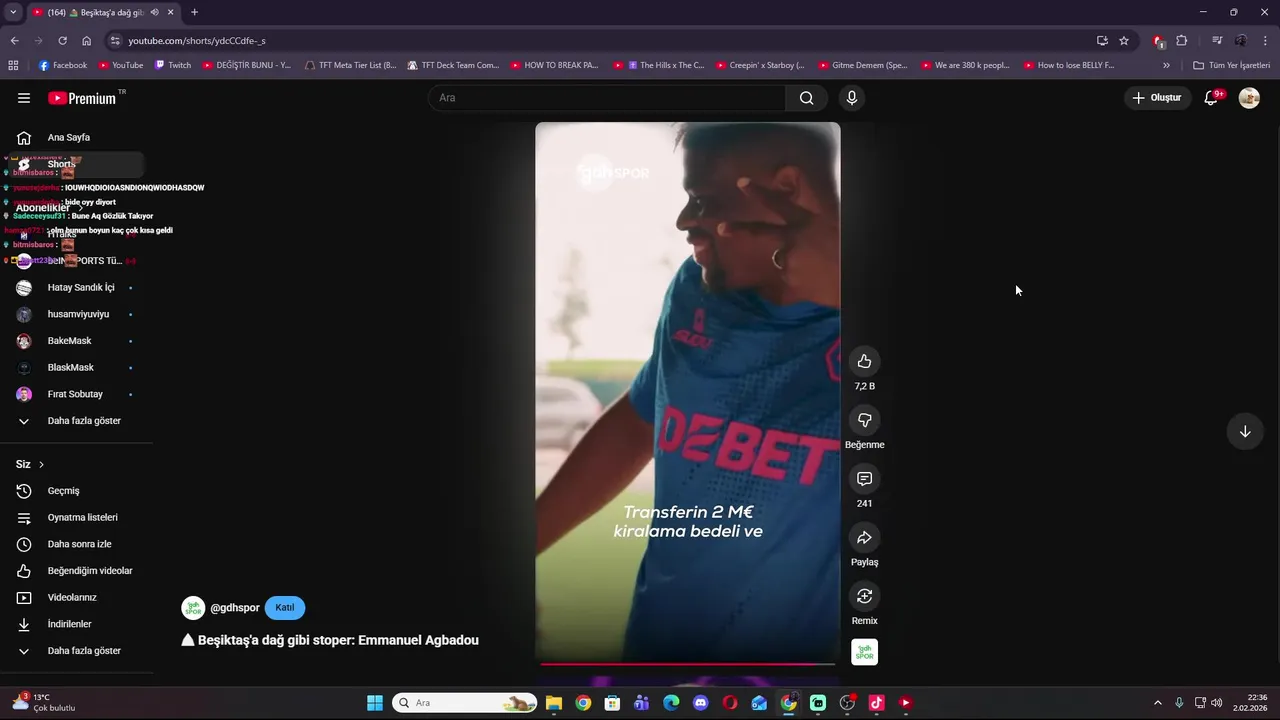This screenshot has width=1280, height=720.
Task: Open Videolarınız
Action: pos(76,598)
